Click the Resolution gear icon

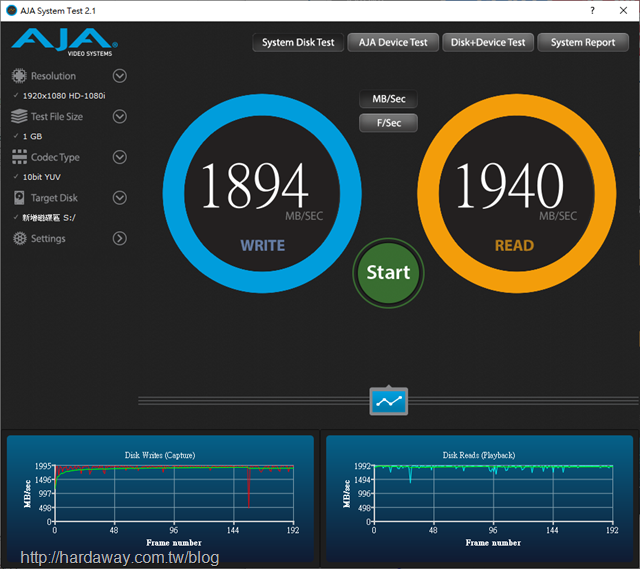pyautogui.click(x=19, y=76)
